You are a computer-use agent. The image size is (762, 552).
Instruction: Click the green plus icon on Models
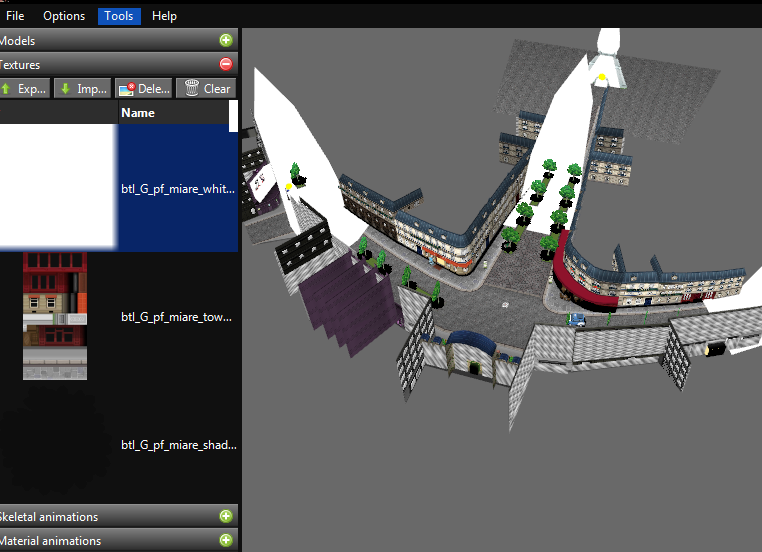point(226,40)
